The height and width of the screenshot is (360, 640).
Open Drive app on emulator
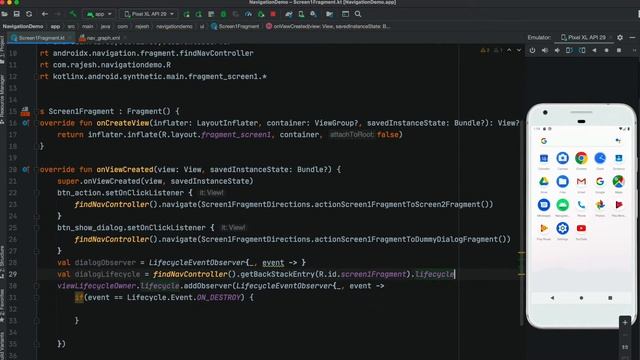pyautogui.click(x=544, y=181)
